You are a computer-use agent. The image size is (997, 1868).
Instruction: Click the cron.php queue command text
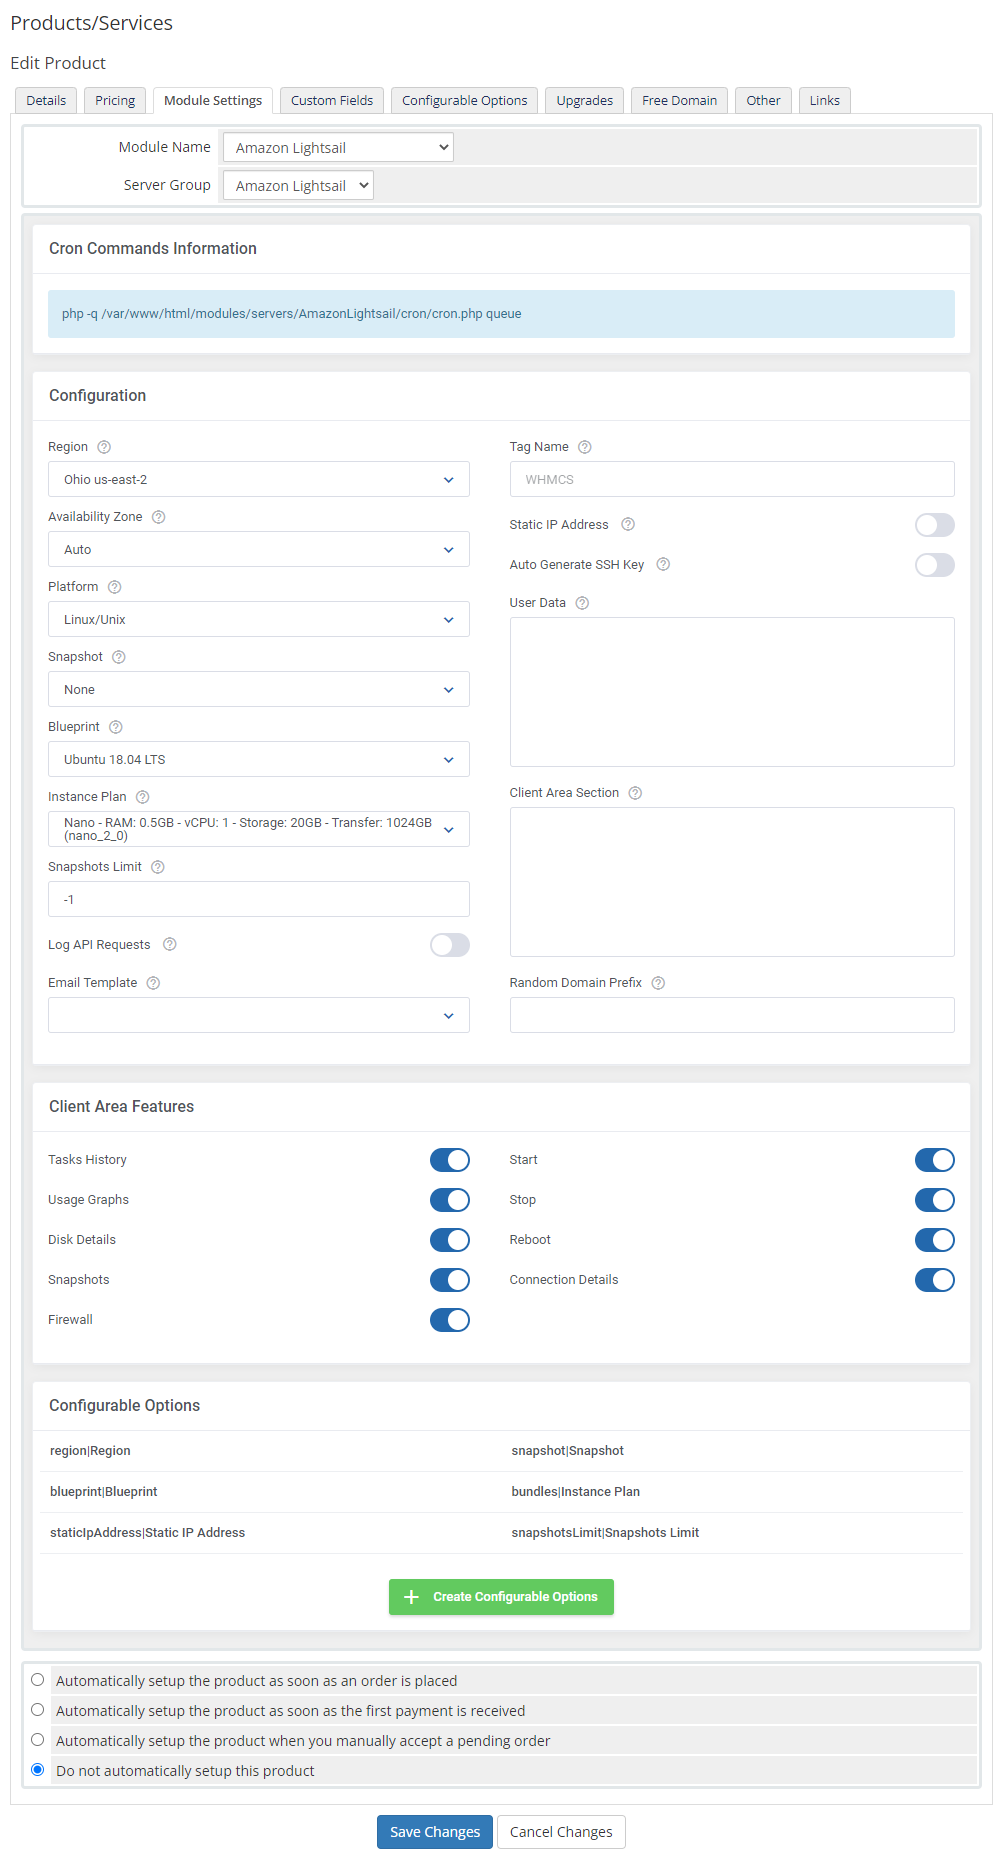click(x=292, y=314)
